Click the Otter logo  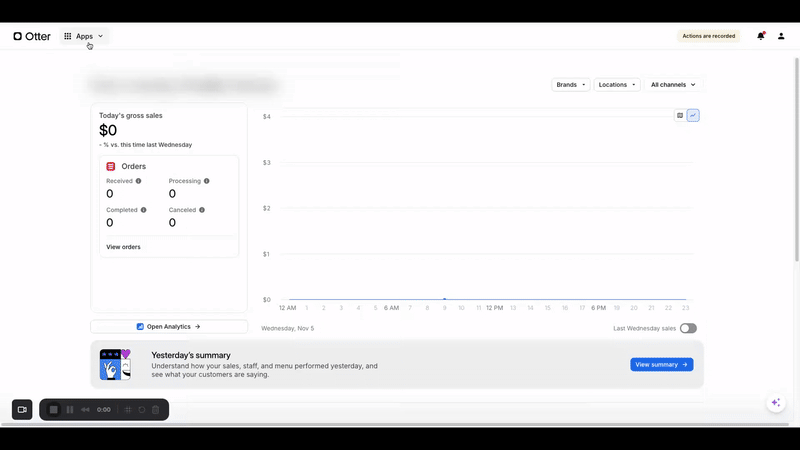pos(32,36)
